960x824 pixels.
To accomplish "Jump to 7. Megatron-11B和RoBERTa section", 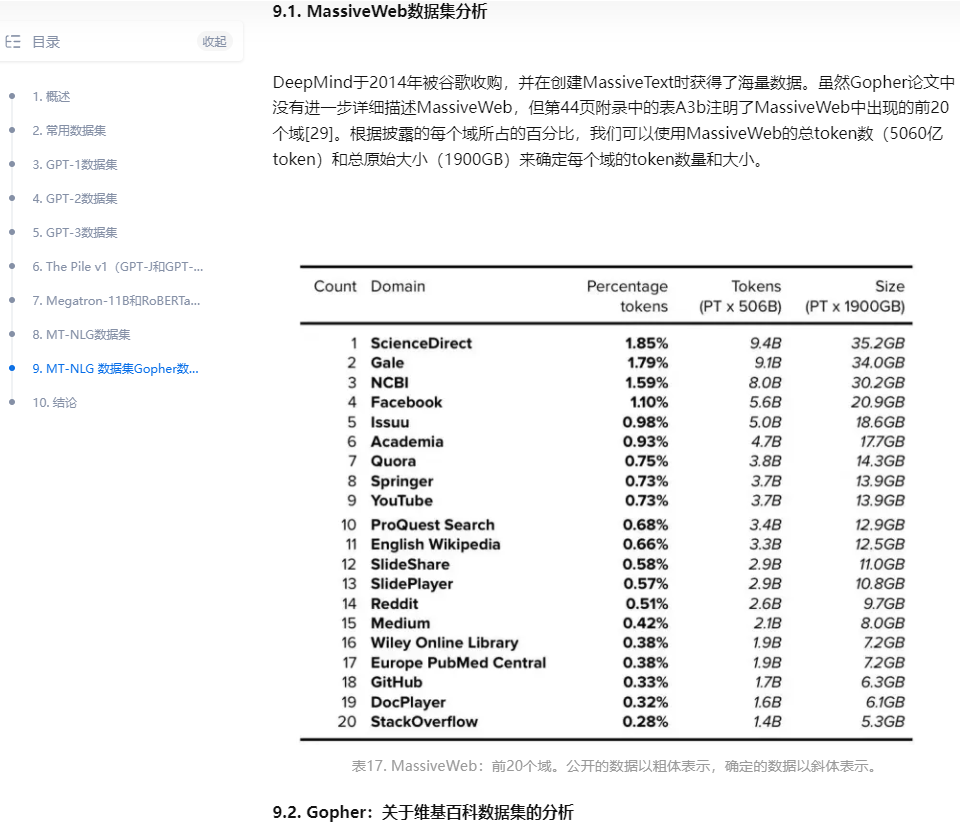I will click(x=116, y=301).
